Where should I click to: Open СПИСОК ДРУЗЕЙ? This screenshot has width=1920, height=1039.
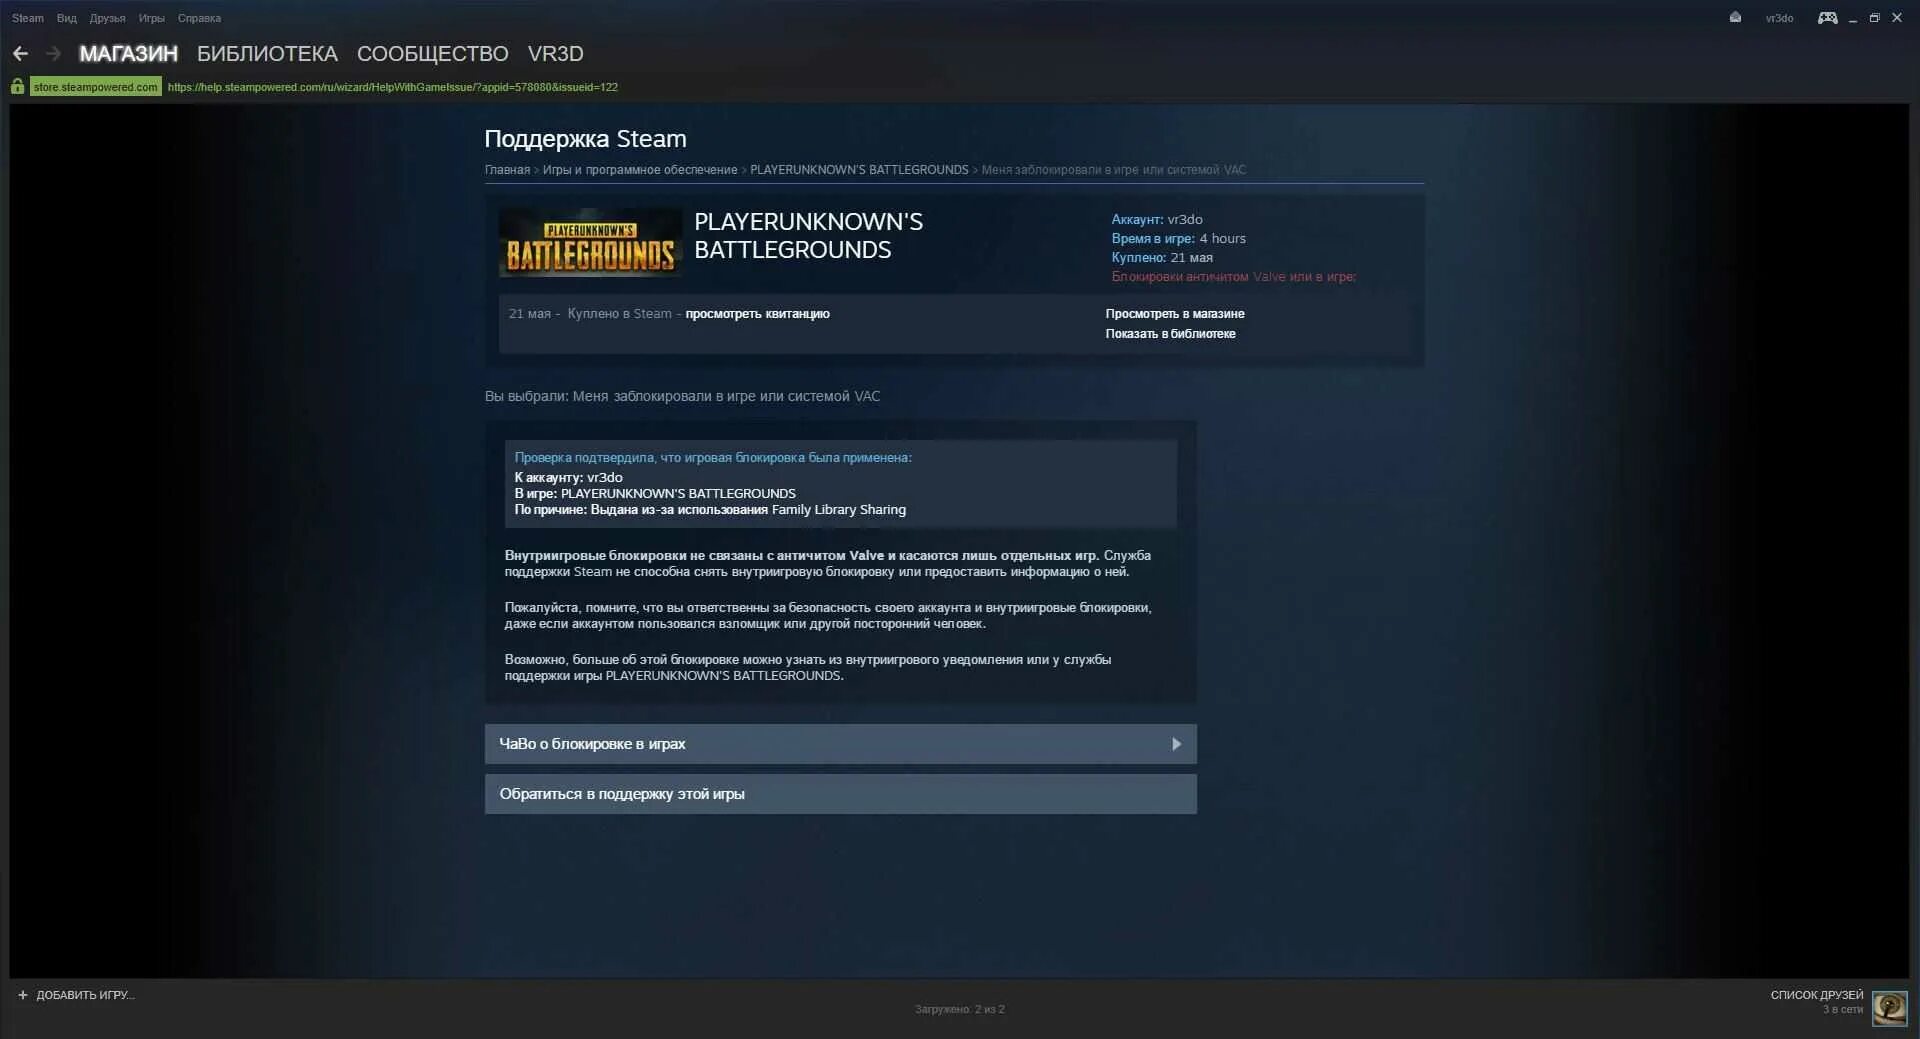[1817, 995]
